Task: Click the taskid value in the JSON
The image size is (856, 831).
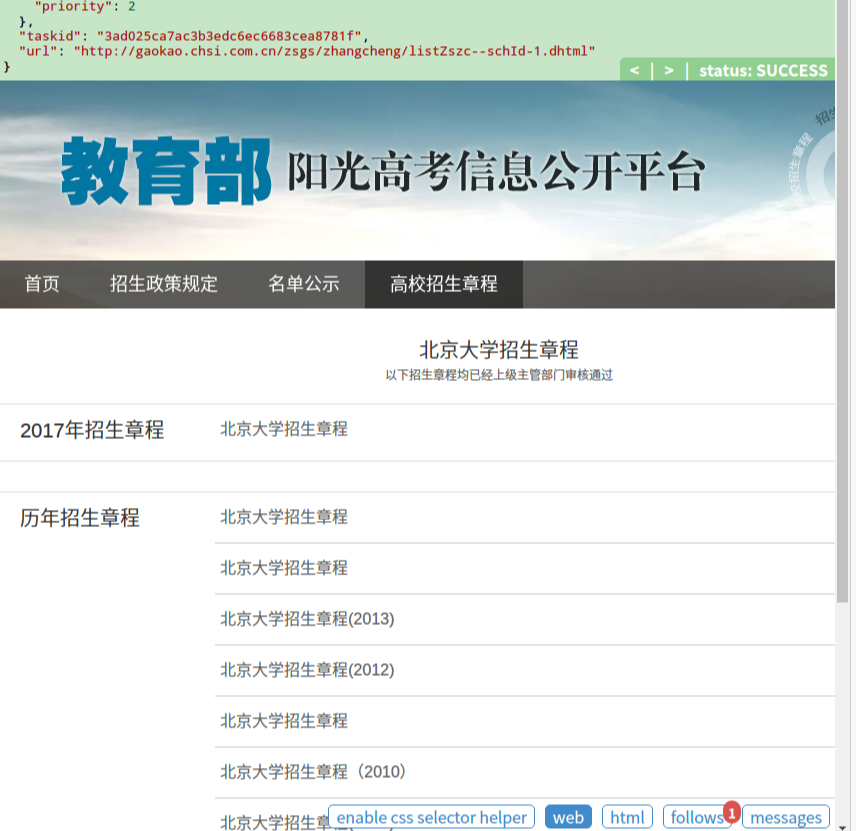Action: [x=229, y=36]
